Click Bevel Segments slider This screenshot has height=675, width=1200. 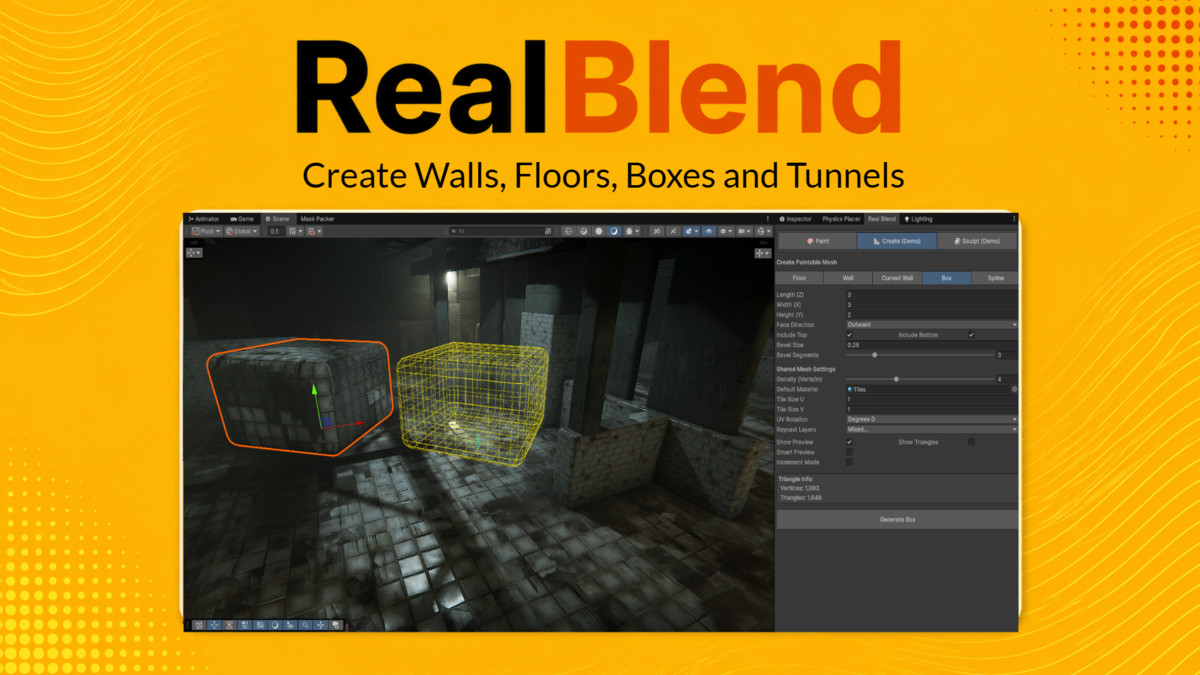[919, 355]
